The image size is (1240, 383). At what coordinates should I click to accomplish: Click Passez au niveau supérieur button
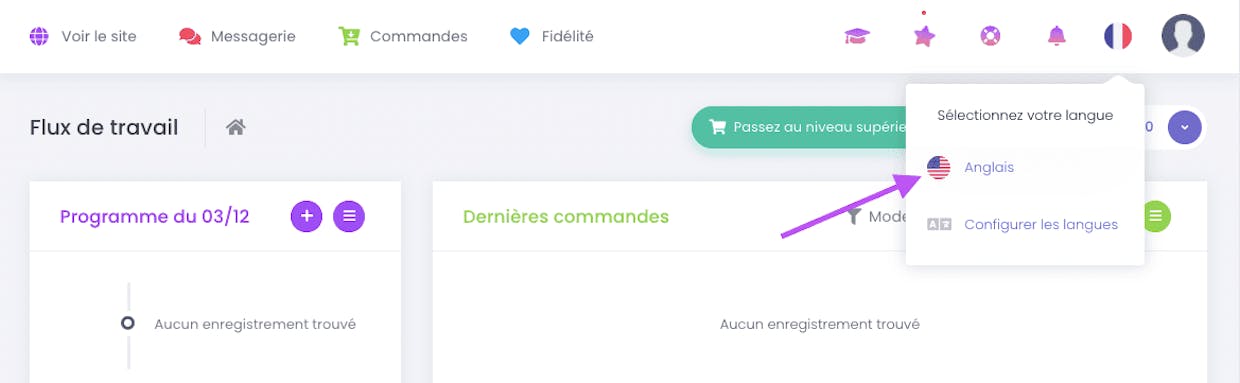tap(799, 127)
